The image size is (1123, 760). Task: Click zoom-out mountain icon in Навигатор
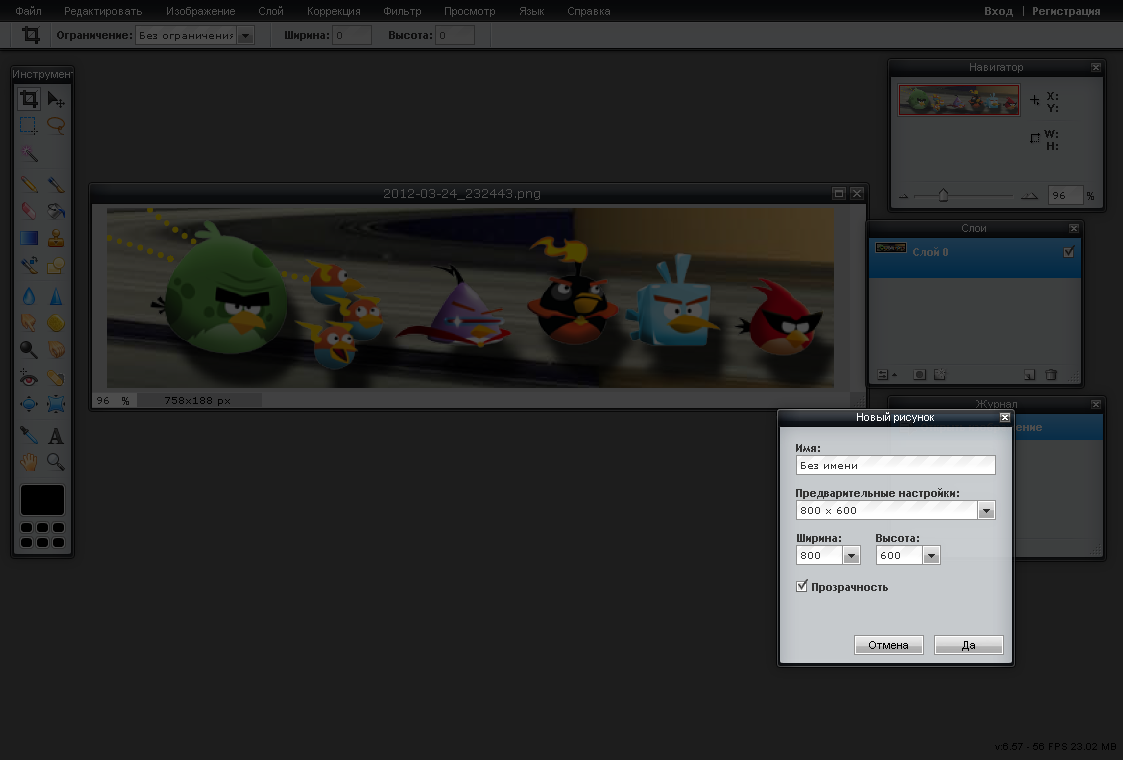904,196
